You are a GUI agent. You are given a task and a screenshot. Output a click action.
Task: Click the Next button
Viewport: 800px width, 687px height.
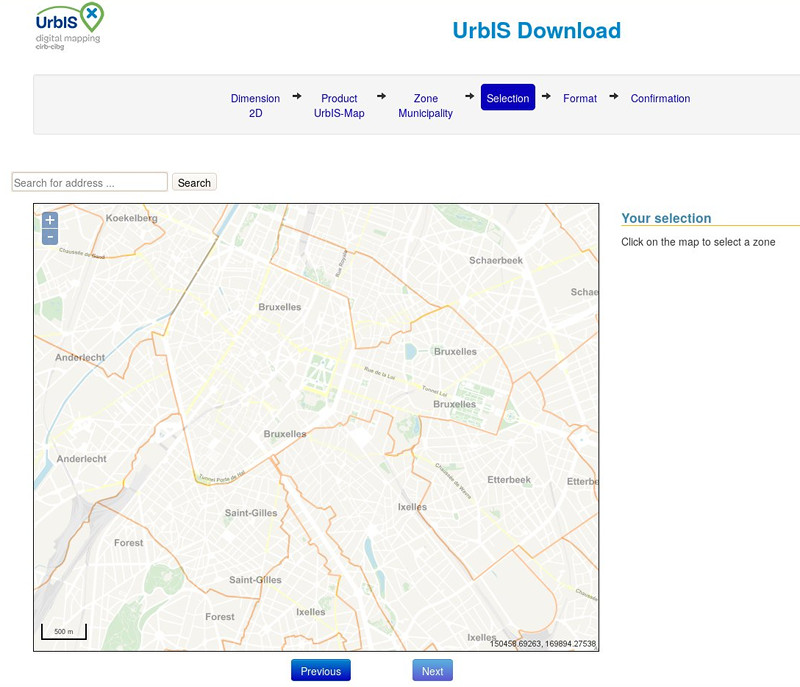433,671
